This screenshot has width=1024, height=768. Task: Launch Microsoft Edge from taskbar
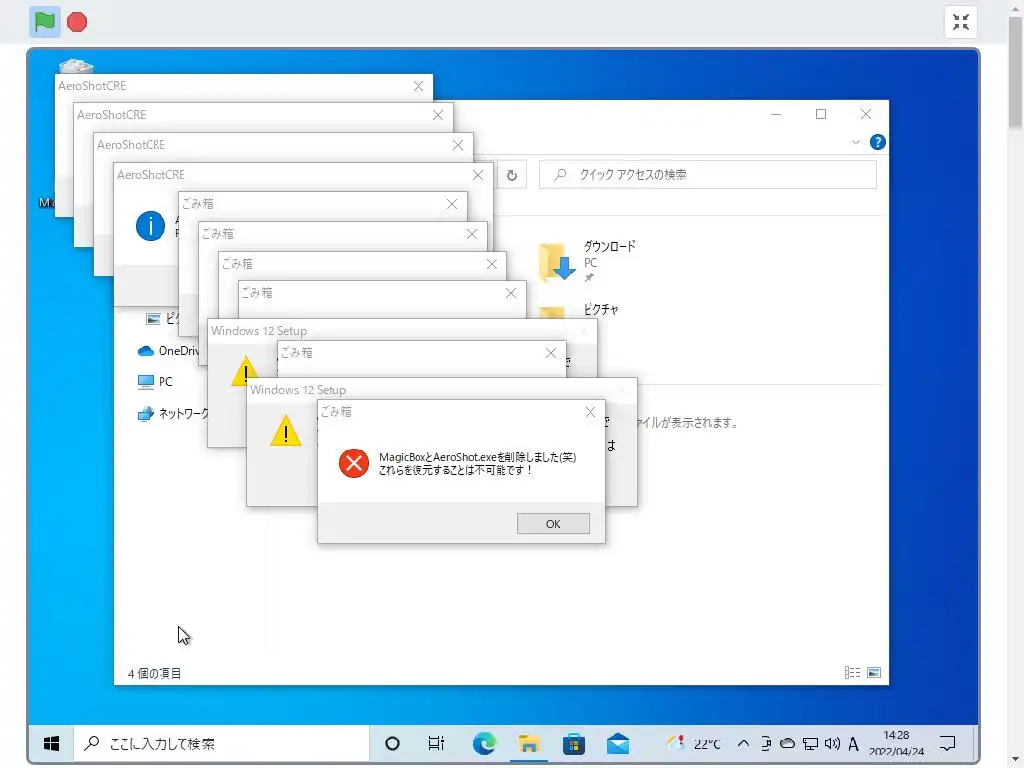coord(484,743)
